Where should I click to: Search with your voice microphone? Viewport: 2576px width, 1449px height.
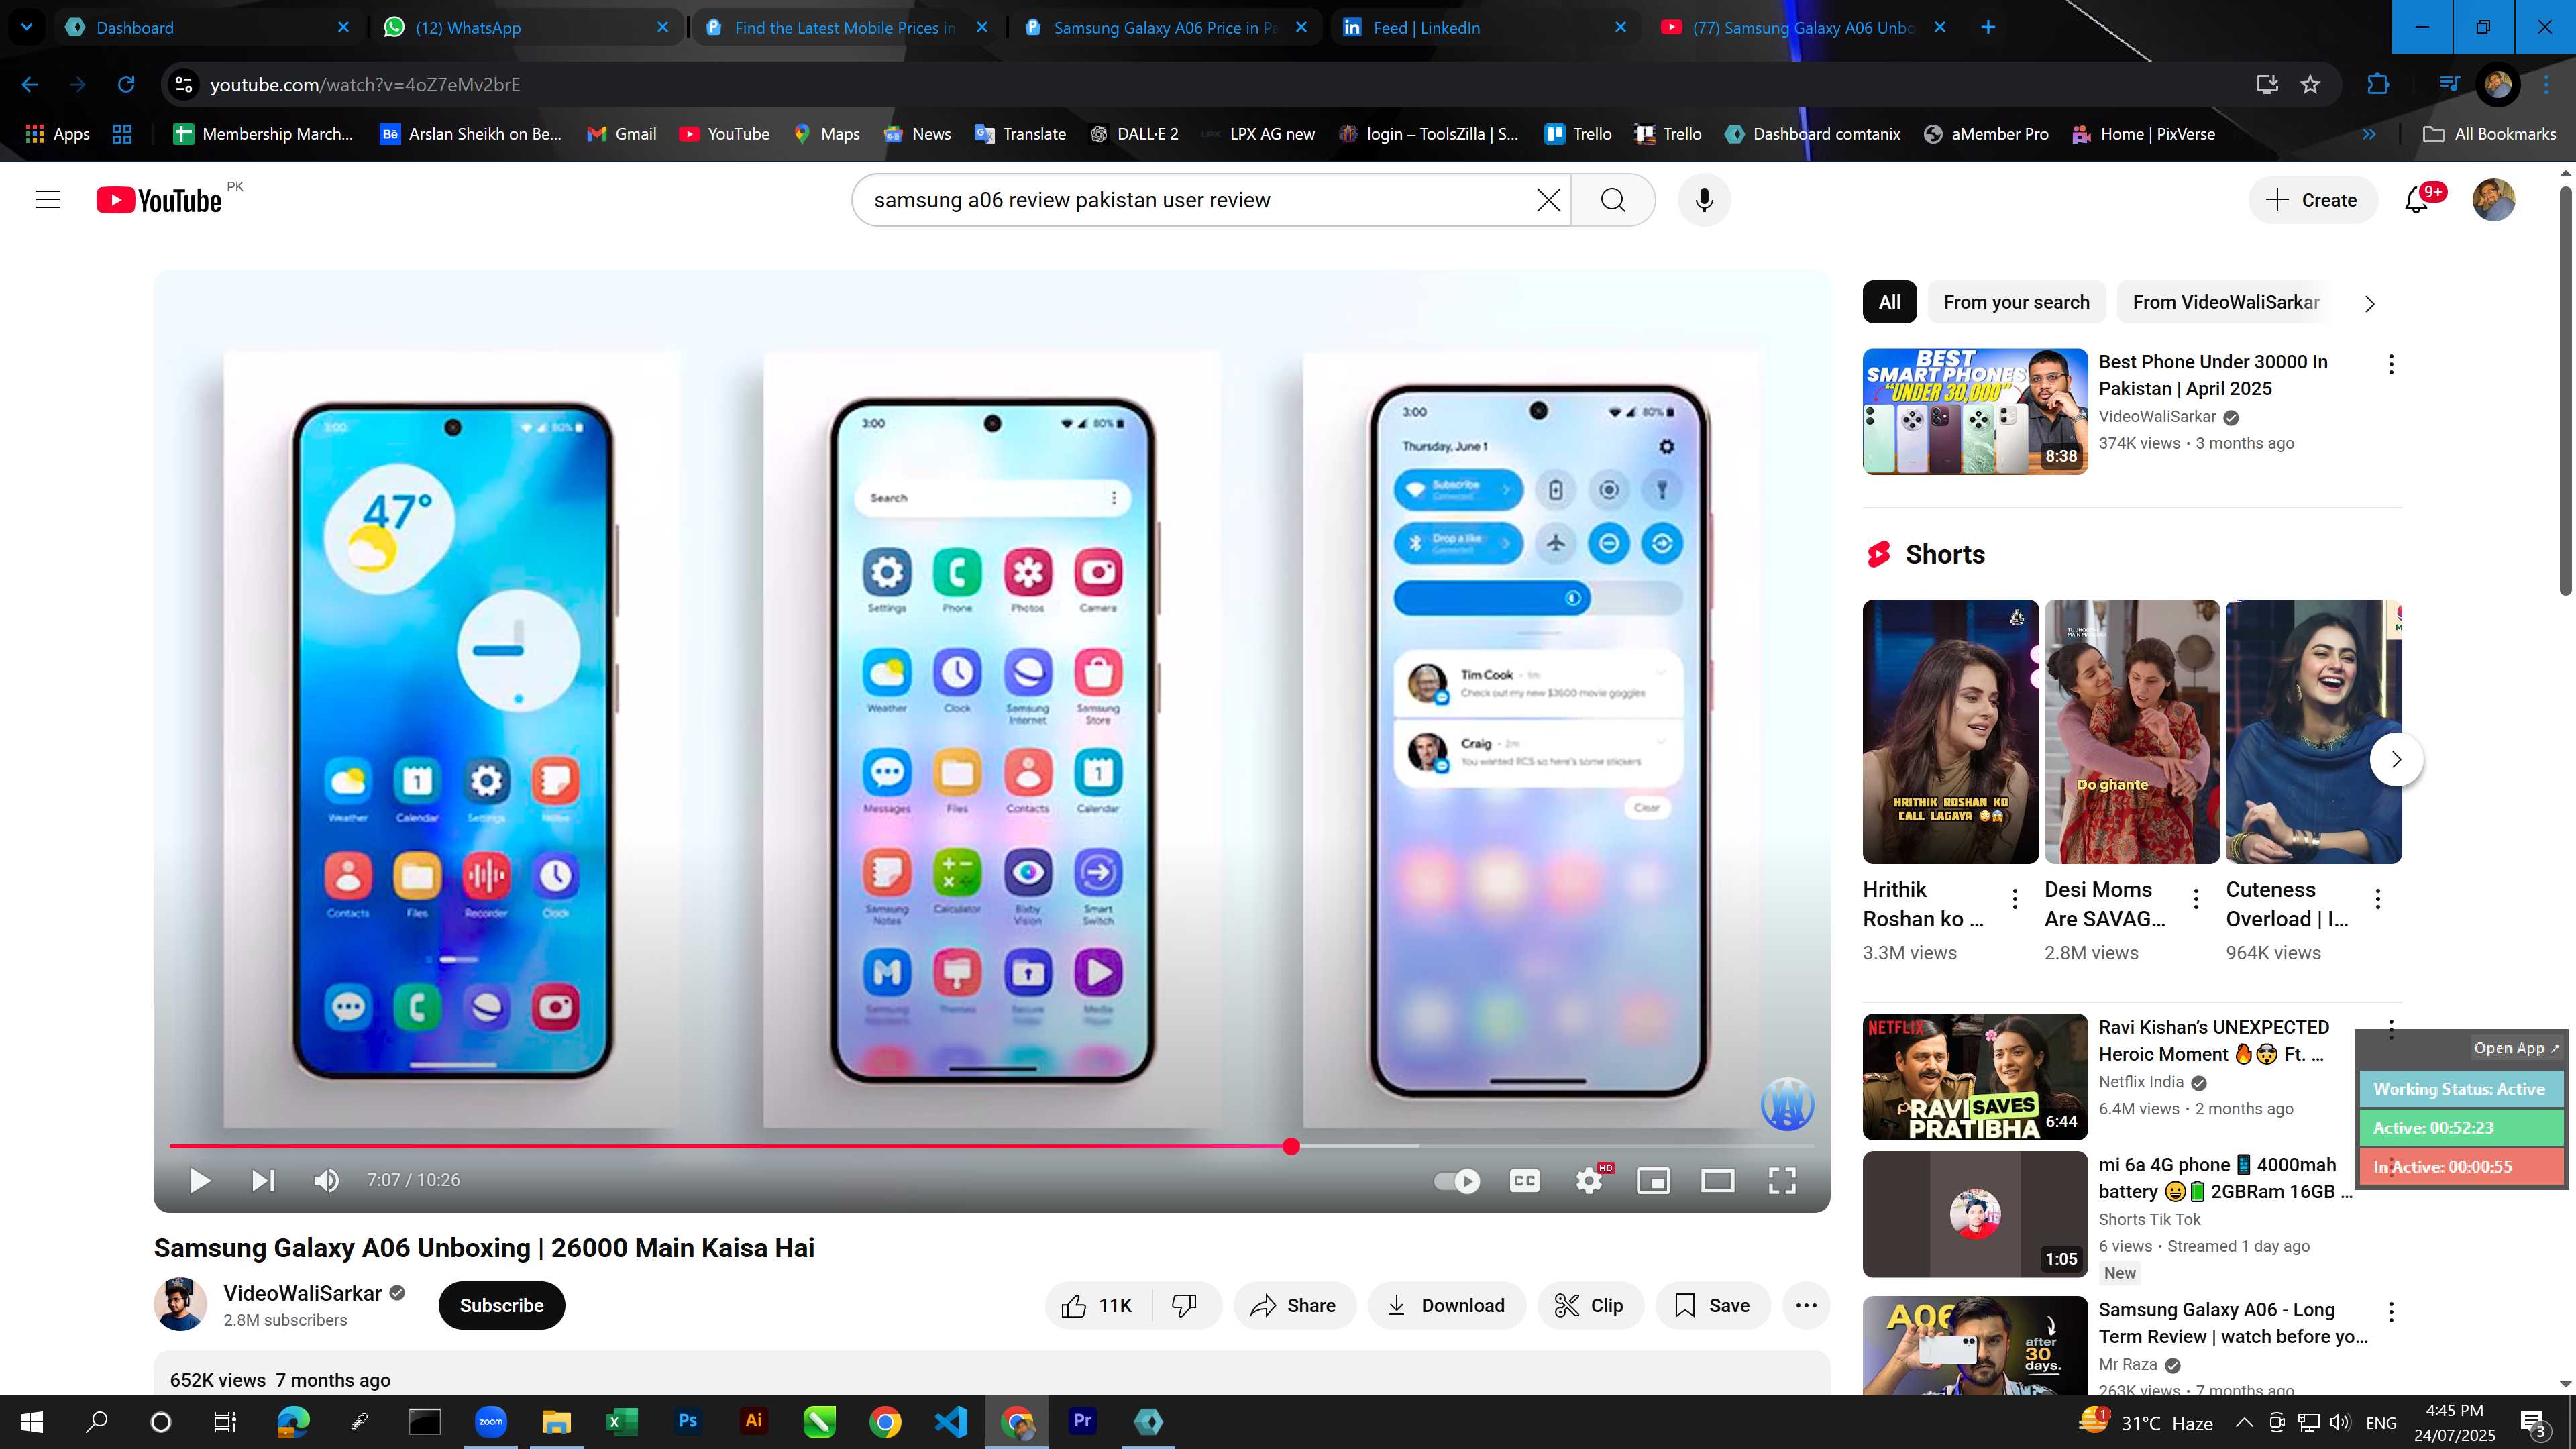pyautogui.click(x=1705, y=200)
